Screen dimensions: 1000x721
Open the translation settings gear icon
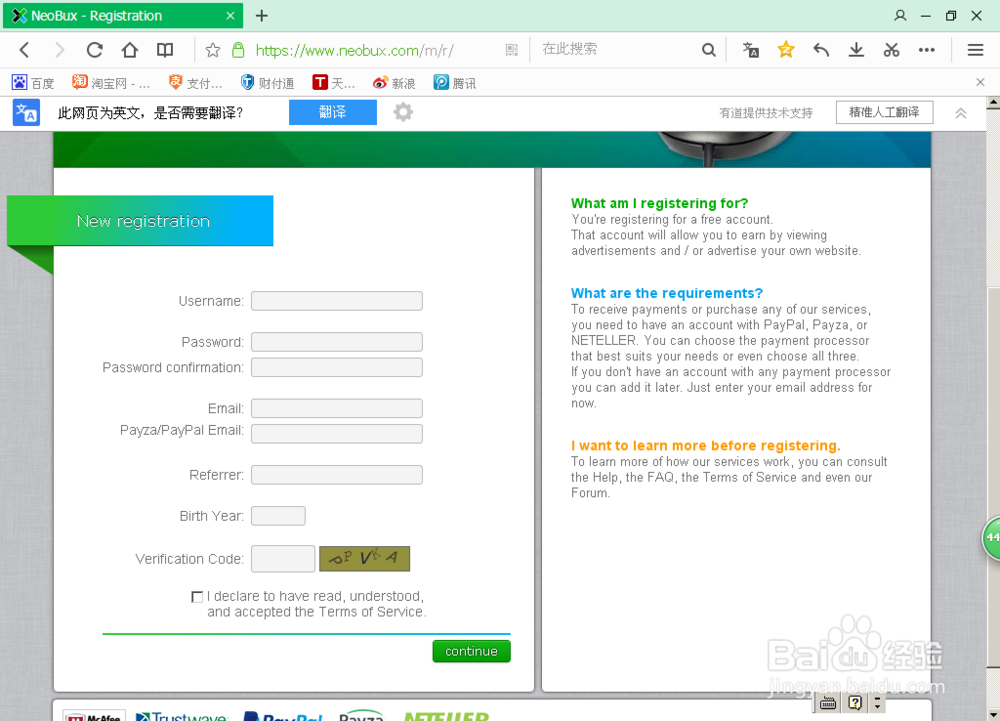(x=403, y=112)
